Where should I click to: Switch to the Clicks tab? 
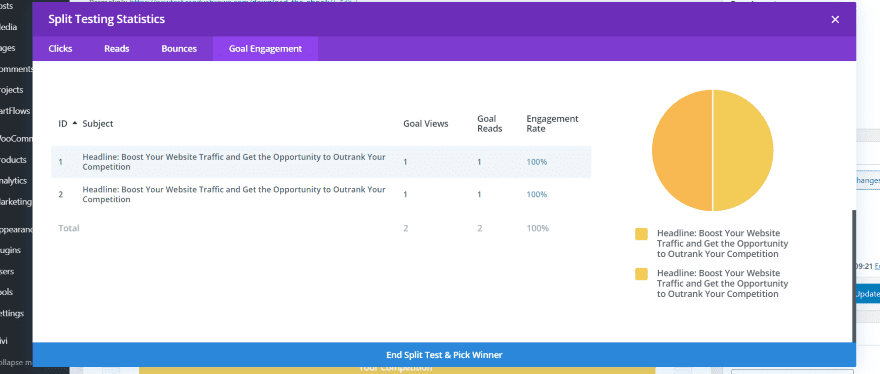coord(60,49)
